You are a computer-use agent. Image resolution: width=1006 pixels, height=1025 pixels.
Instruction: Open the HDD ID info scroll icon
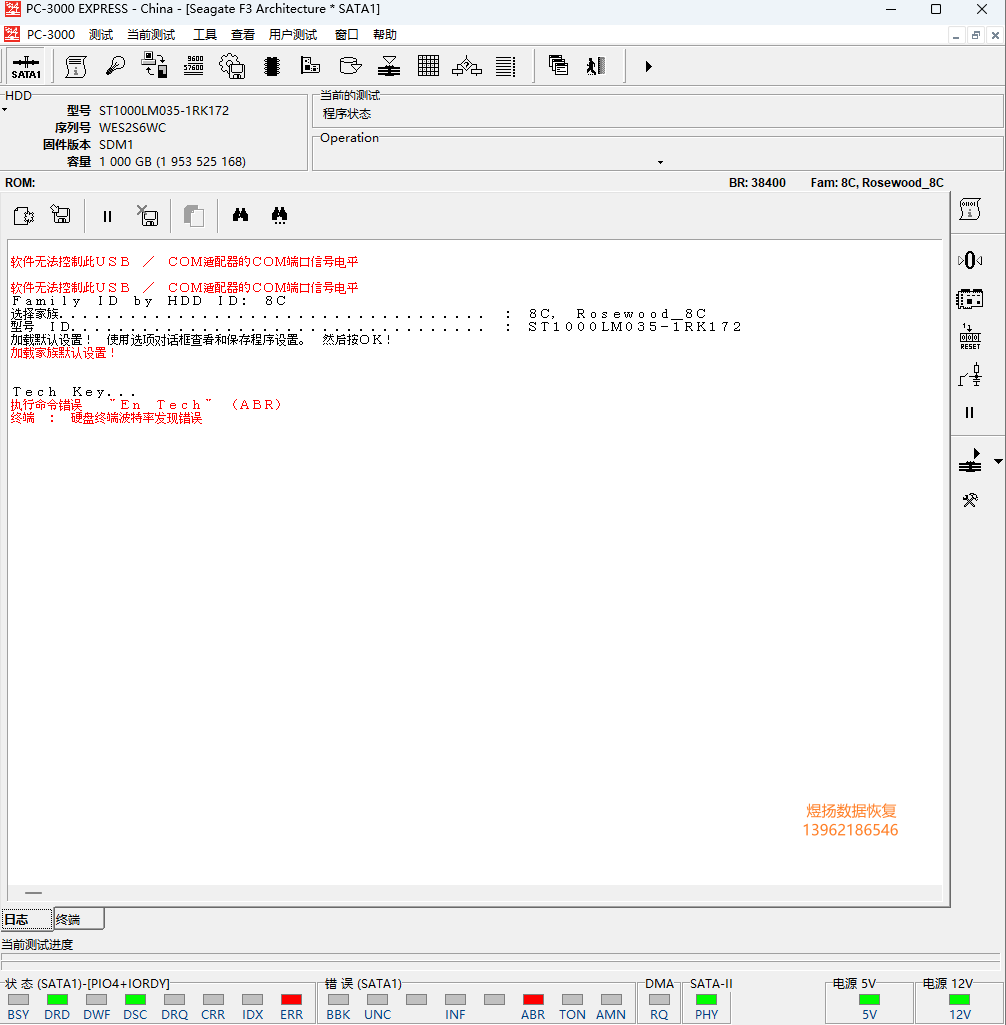point(76,67)
